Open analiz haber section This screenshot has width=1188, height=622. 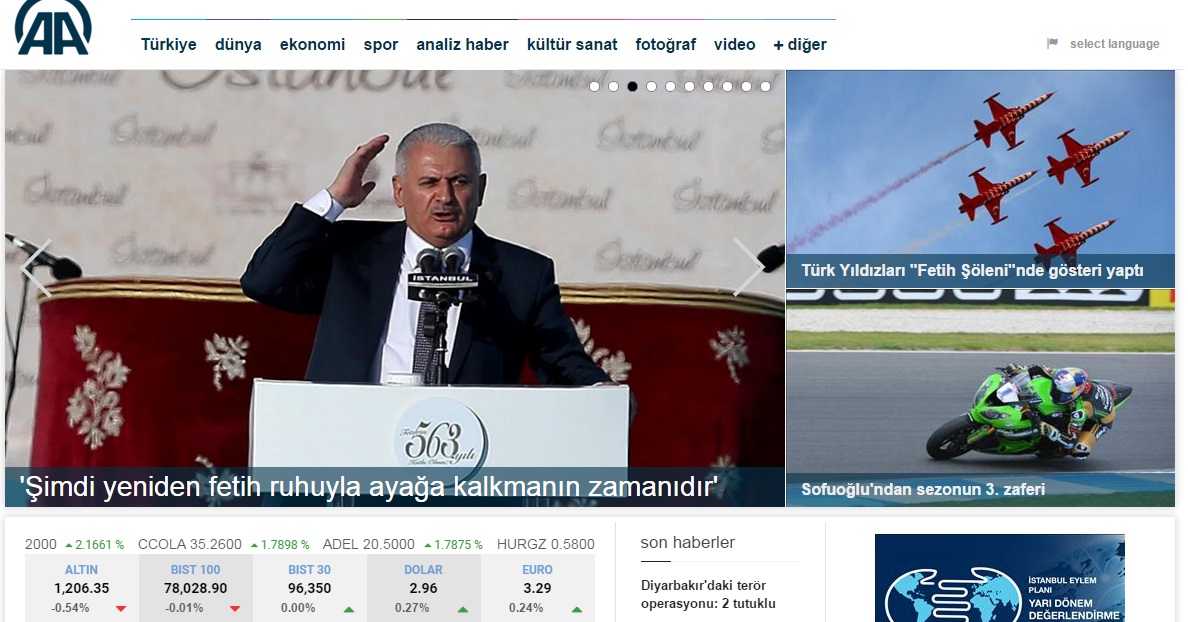462,45
